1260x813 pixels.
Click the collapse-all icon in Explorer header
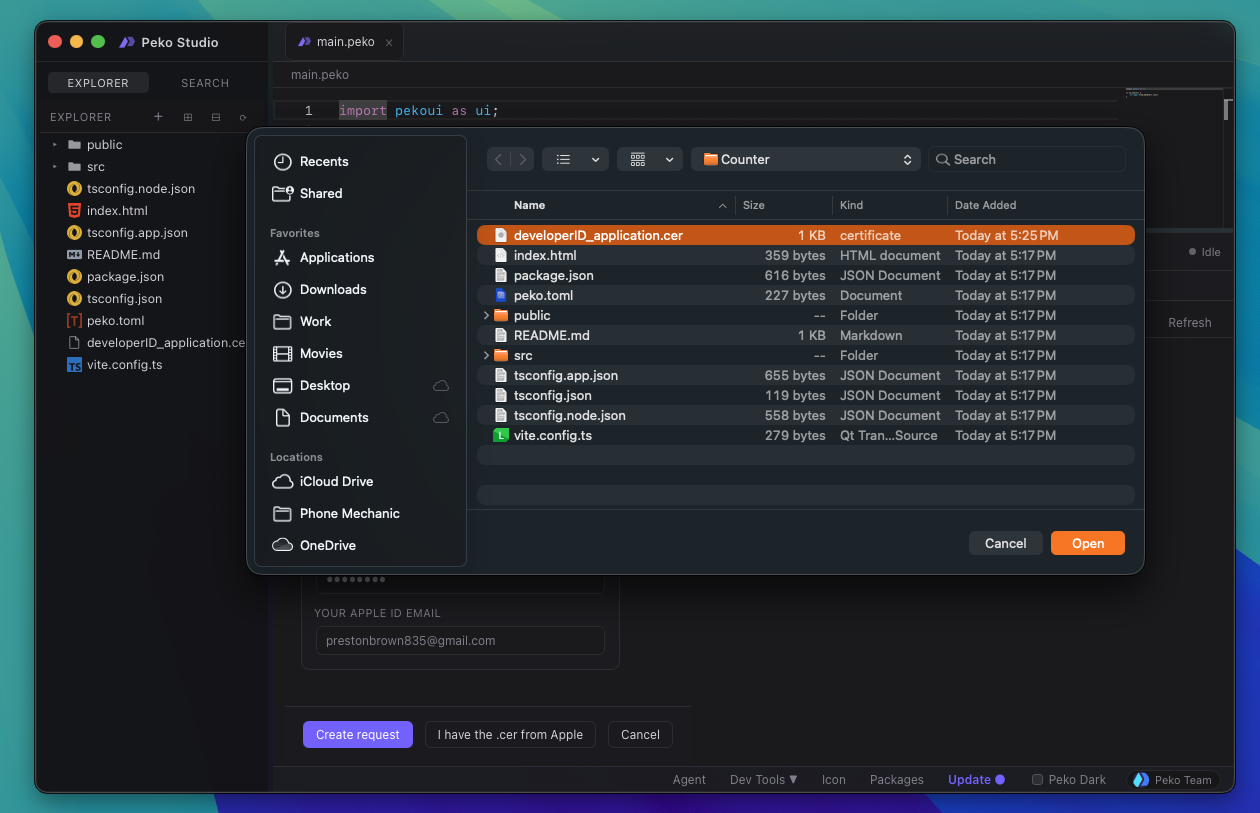coord(215,117)
